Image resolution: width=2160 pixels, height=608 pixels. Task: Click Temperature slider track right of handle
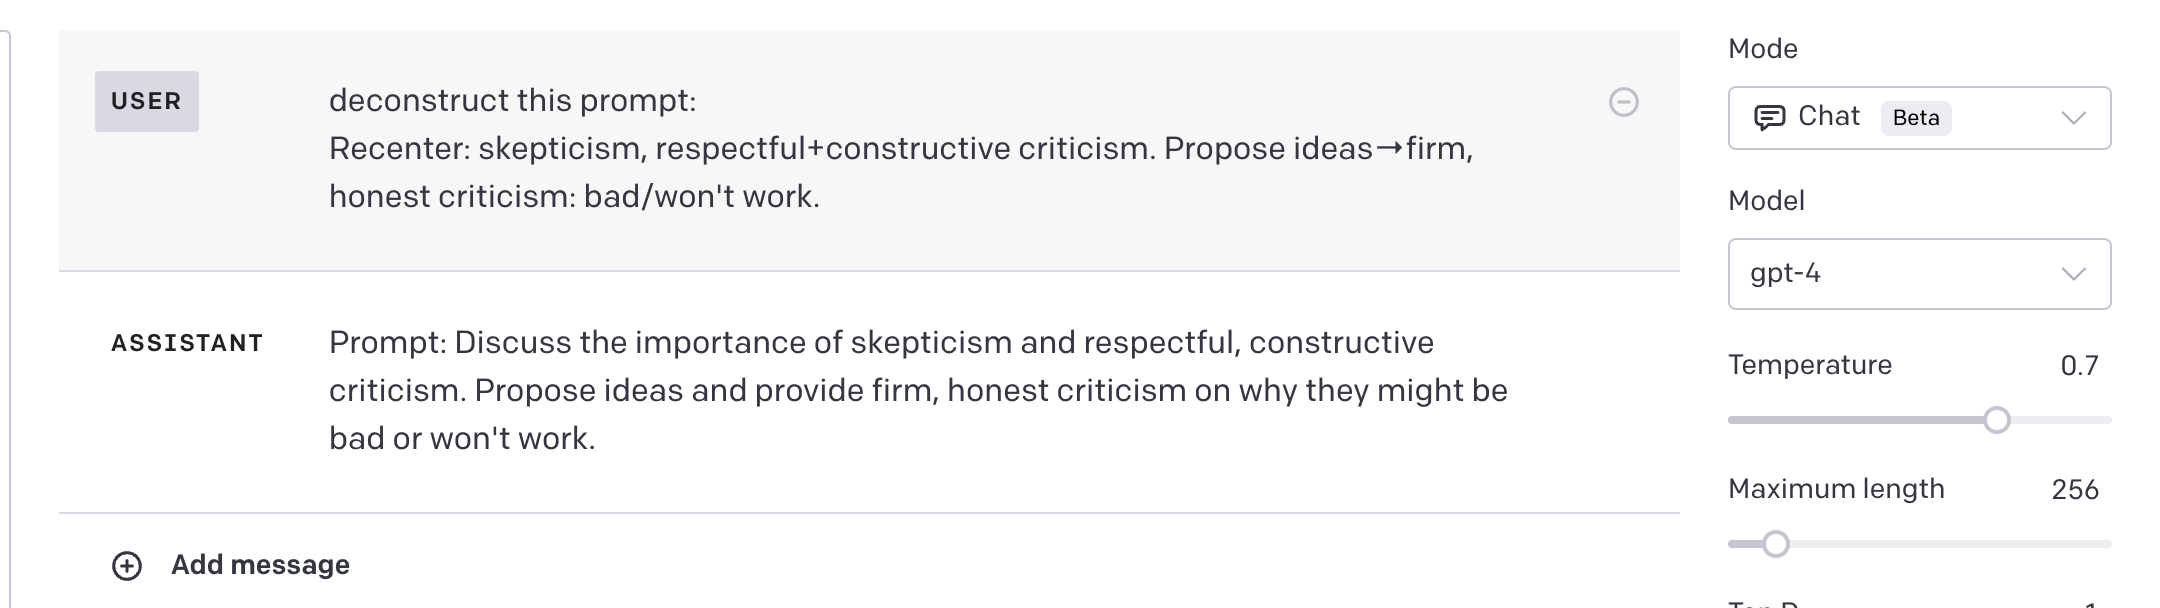[x=2060, y=420]
